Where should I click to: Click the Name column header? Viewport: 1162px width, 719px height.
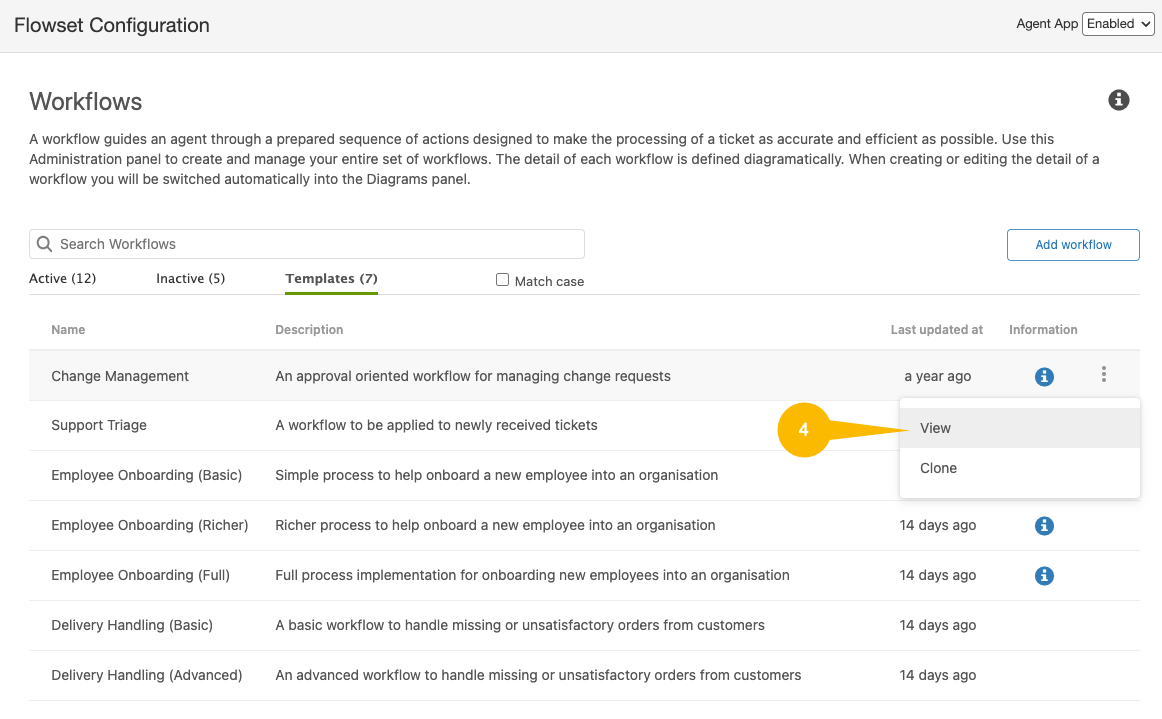pyautogui.click(x=68, y=330)
